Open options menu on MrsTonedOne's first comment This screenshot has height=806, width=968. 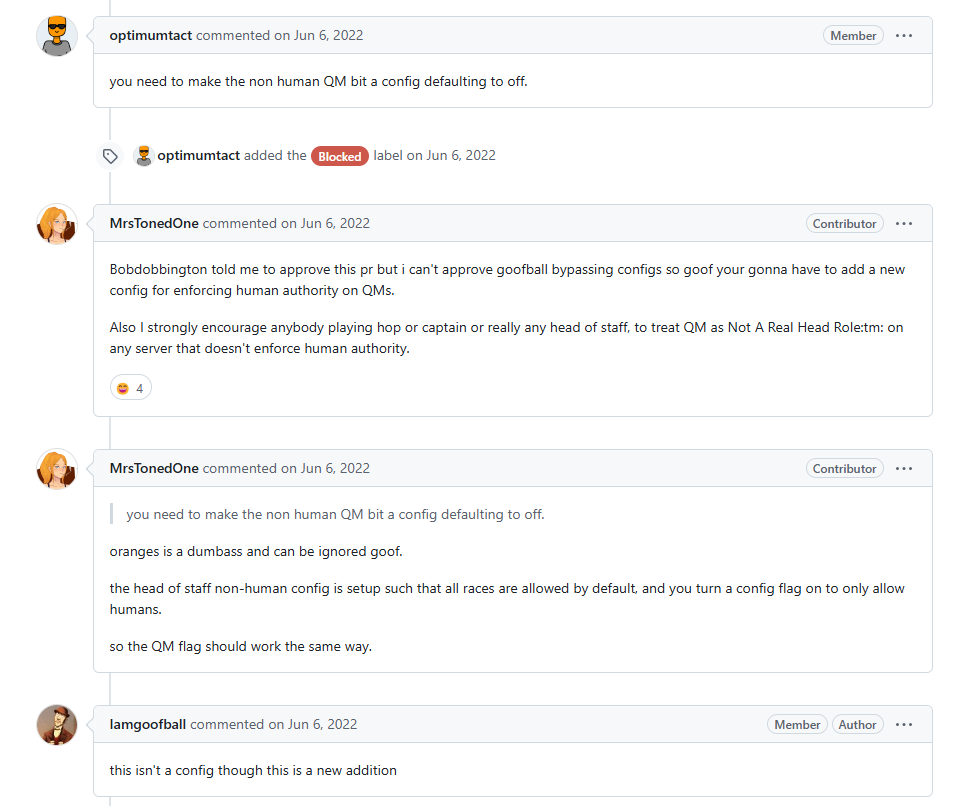click(x=904, y=223)
